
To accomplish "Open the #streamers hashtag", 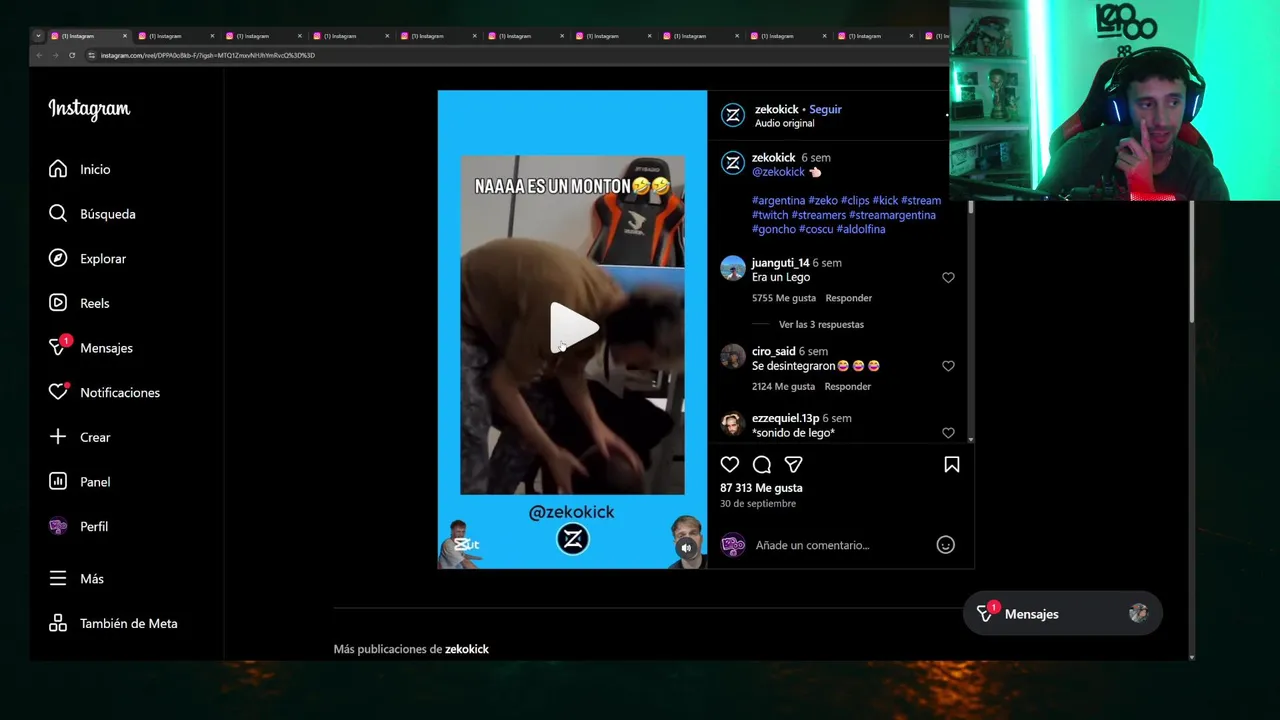I will click(x=818, y=215).
